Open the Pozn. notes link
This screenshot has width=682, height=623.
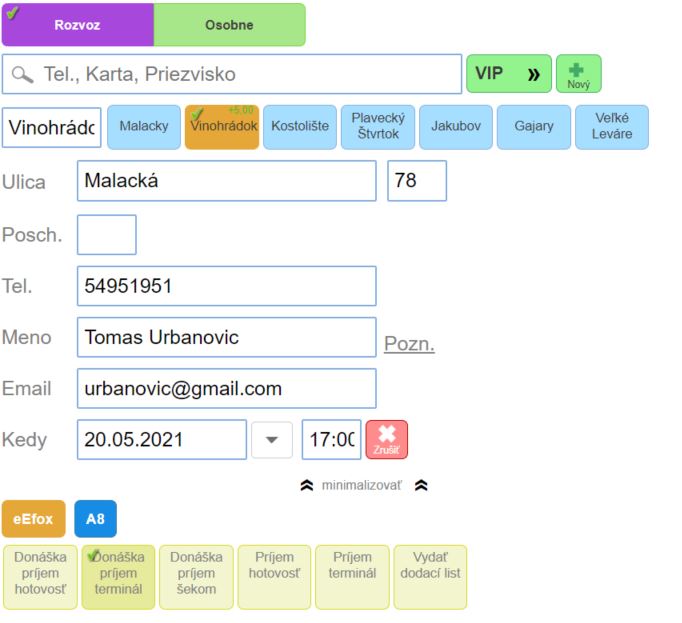(409, 344)
